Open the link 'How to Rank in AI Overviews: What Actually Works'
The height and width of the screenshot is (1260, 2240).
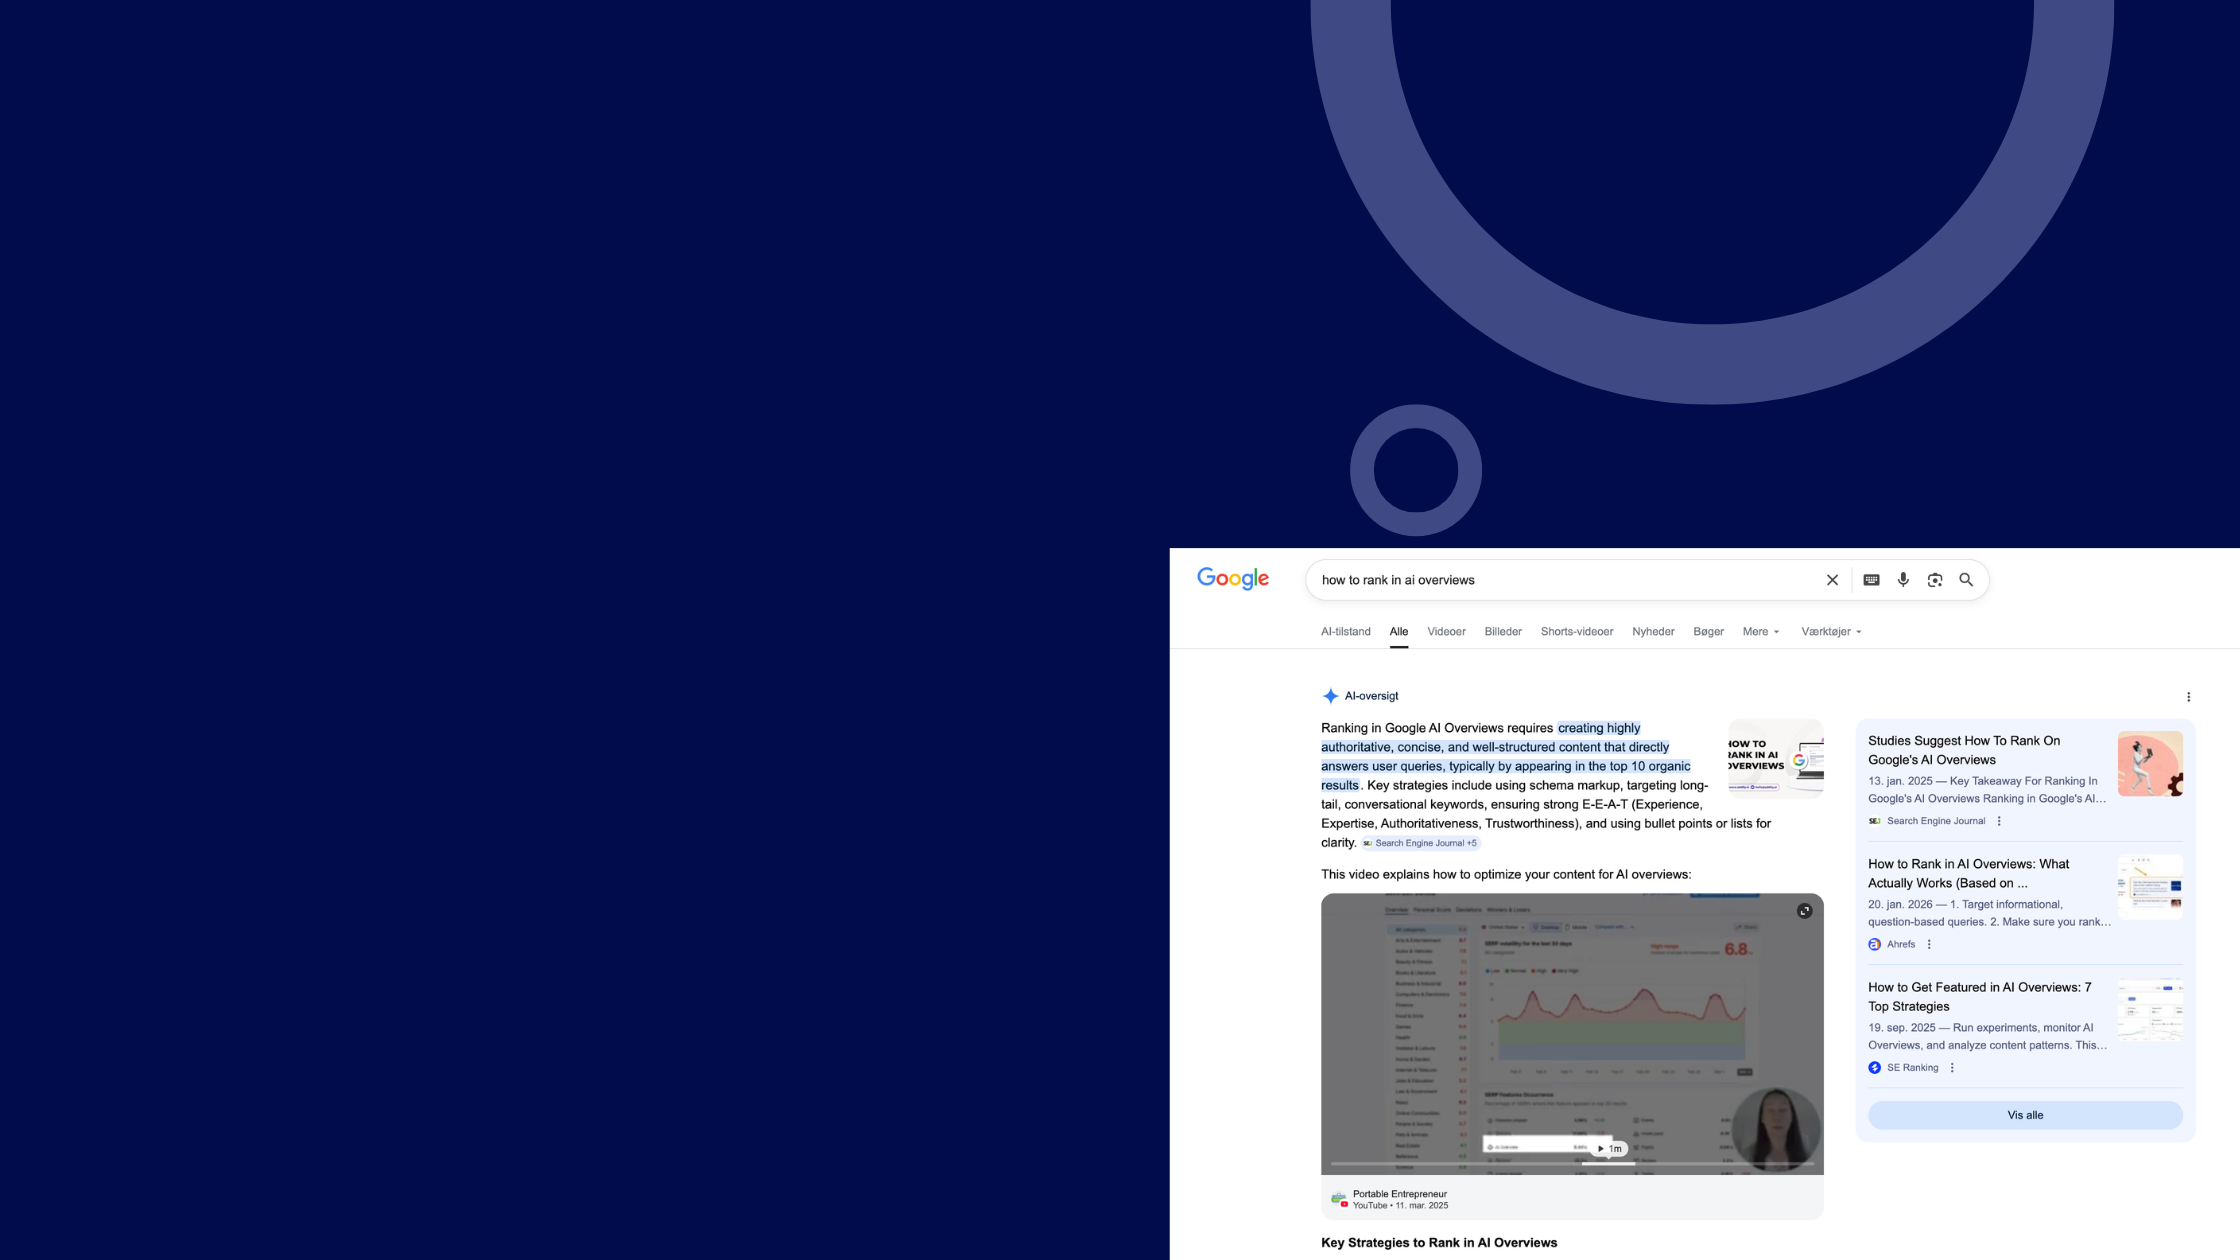(x=1967, y=873)
